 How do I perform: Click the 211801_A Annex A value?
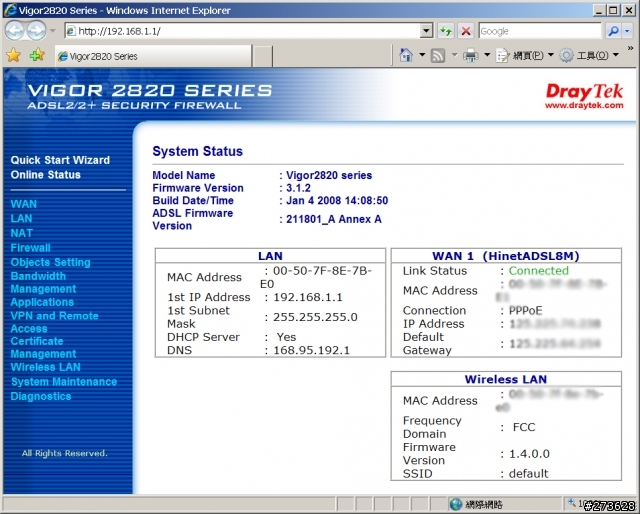pos(334,219)
